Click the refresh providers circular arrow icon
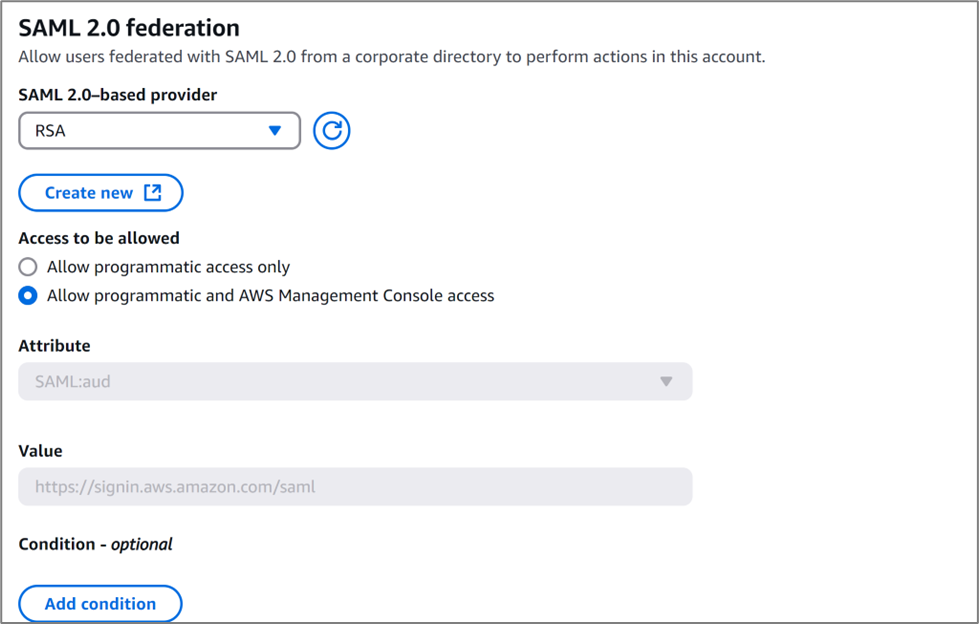This screenshot has height=624, width=979. coord(331,130)
